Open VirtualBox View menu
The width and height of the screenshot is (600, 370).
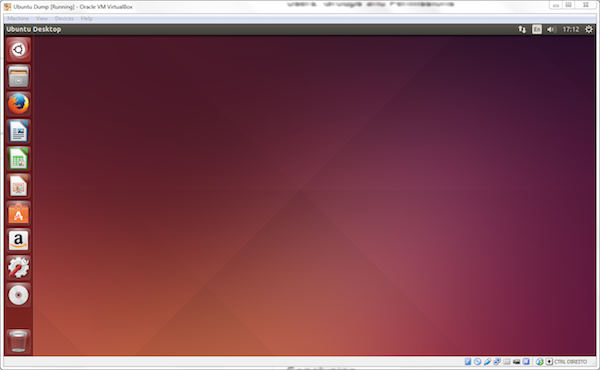42,18
